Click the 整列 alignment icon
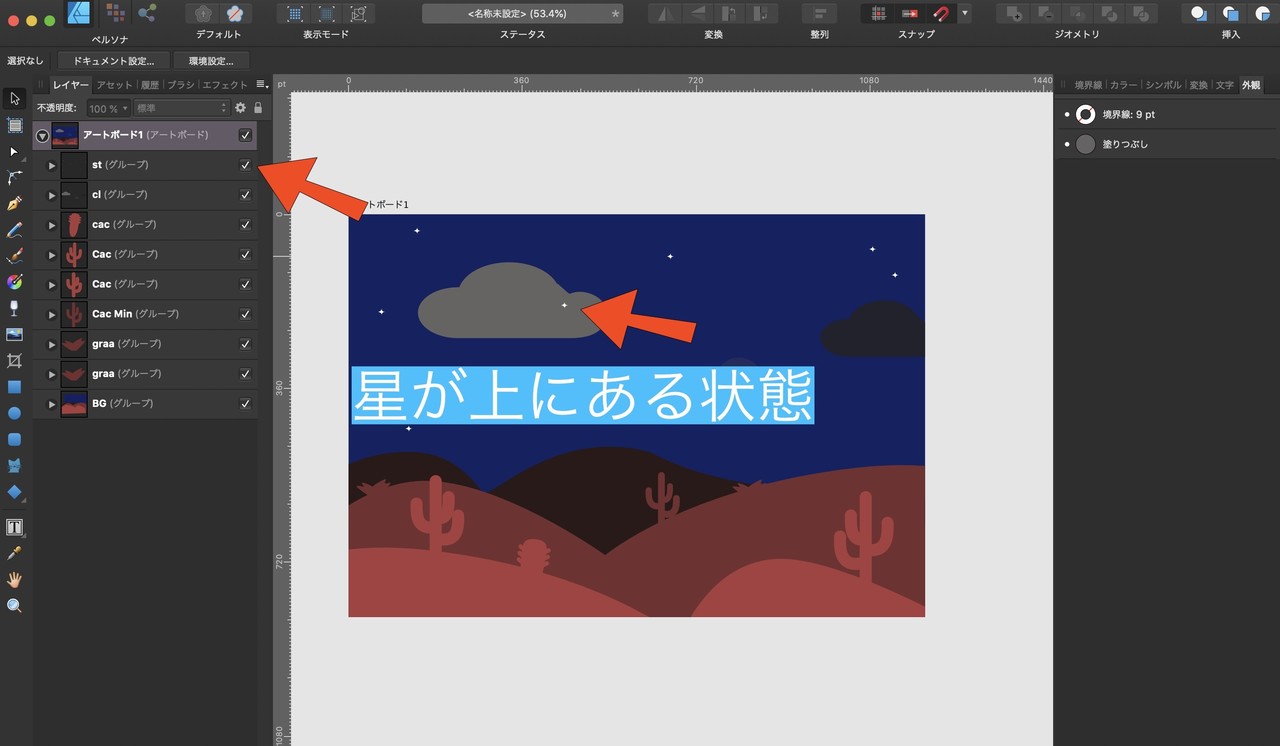The image size is (1280, 746). (x=819, y=13)
